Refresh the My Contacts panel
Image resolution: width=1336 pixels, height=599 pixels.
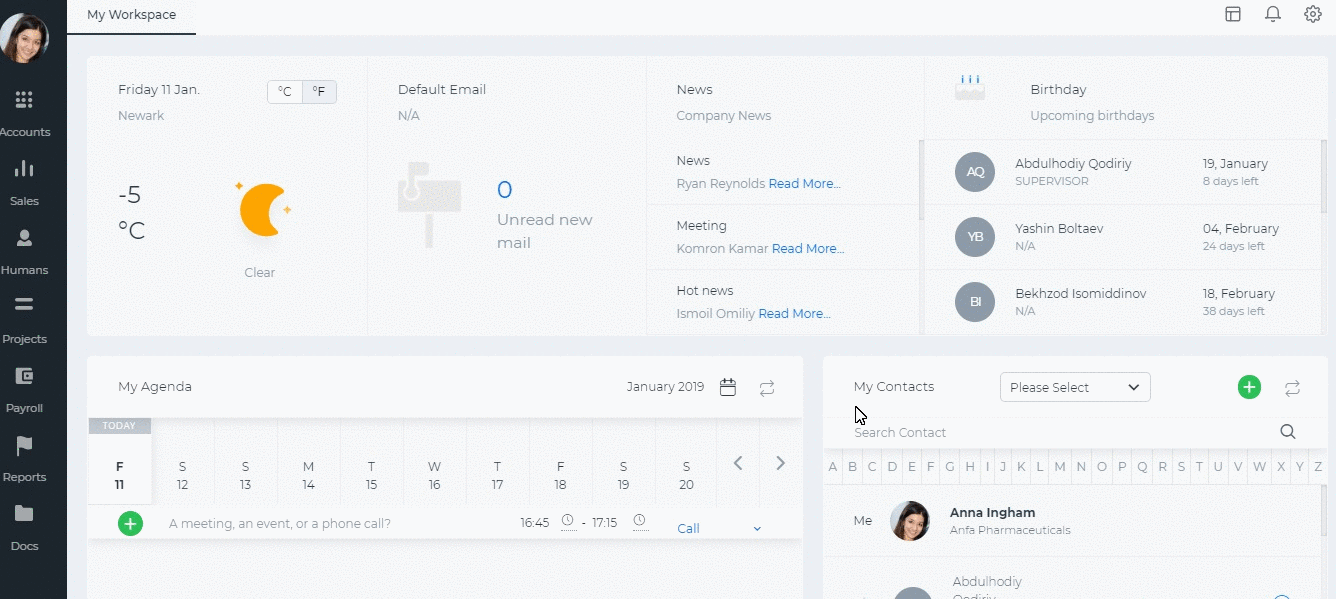[1292, 388]
